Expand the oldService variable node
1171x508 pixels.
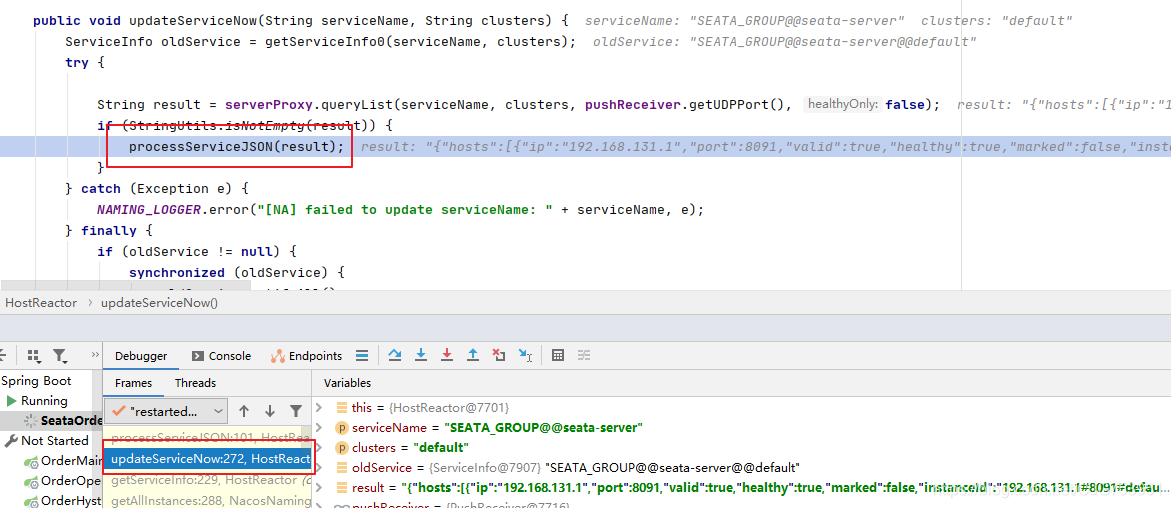pos(320,468)
